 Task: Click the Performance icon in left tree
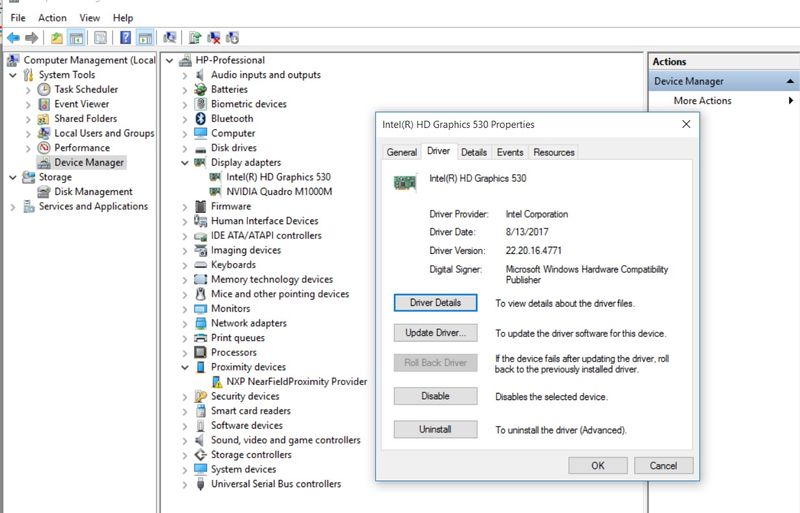pos(44,148)
